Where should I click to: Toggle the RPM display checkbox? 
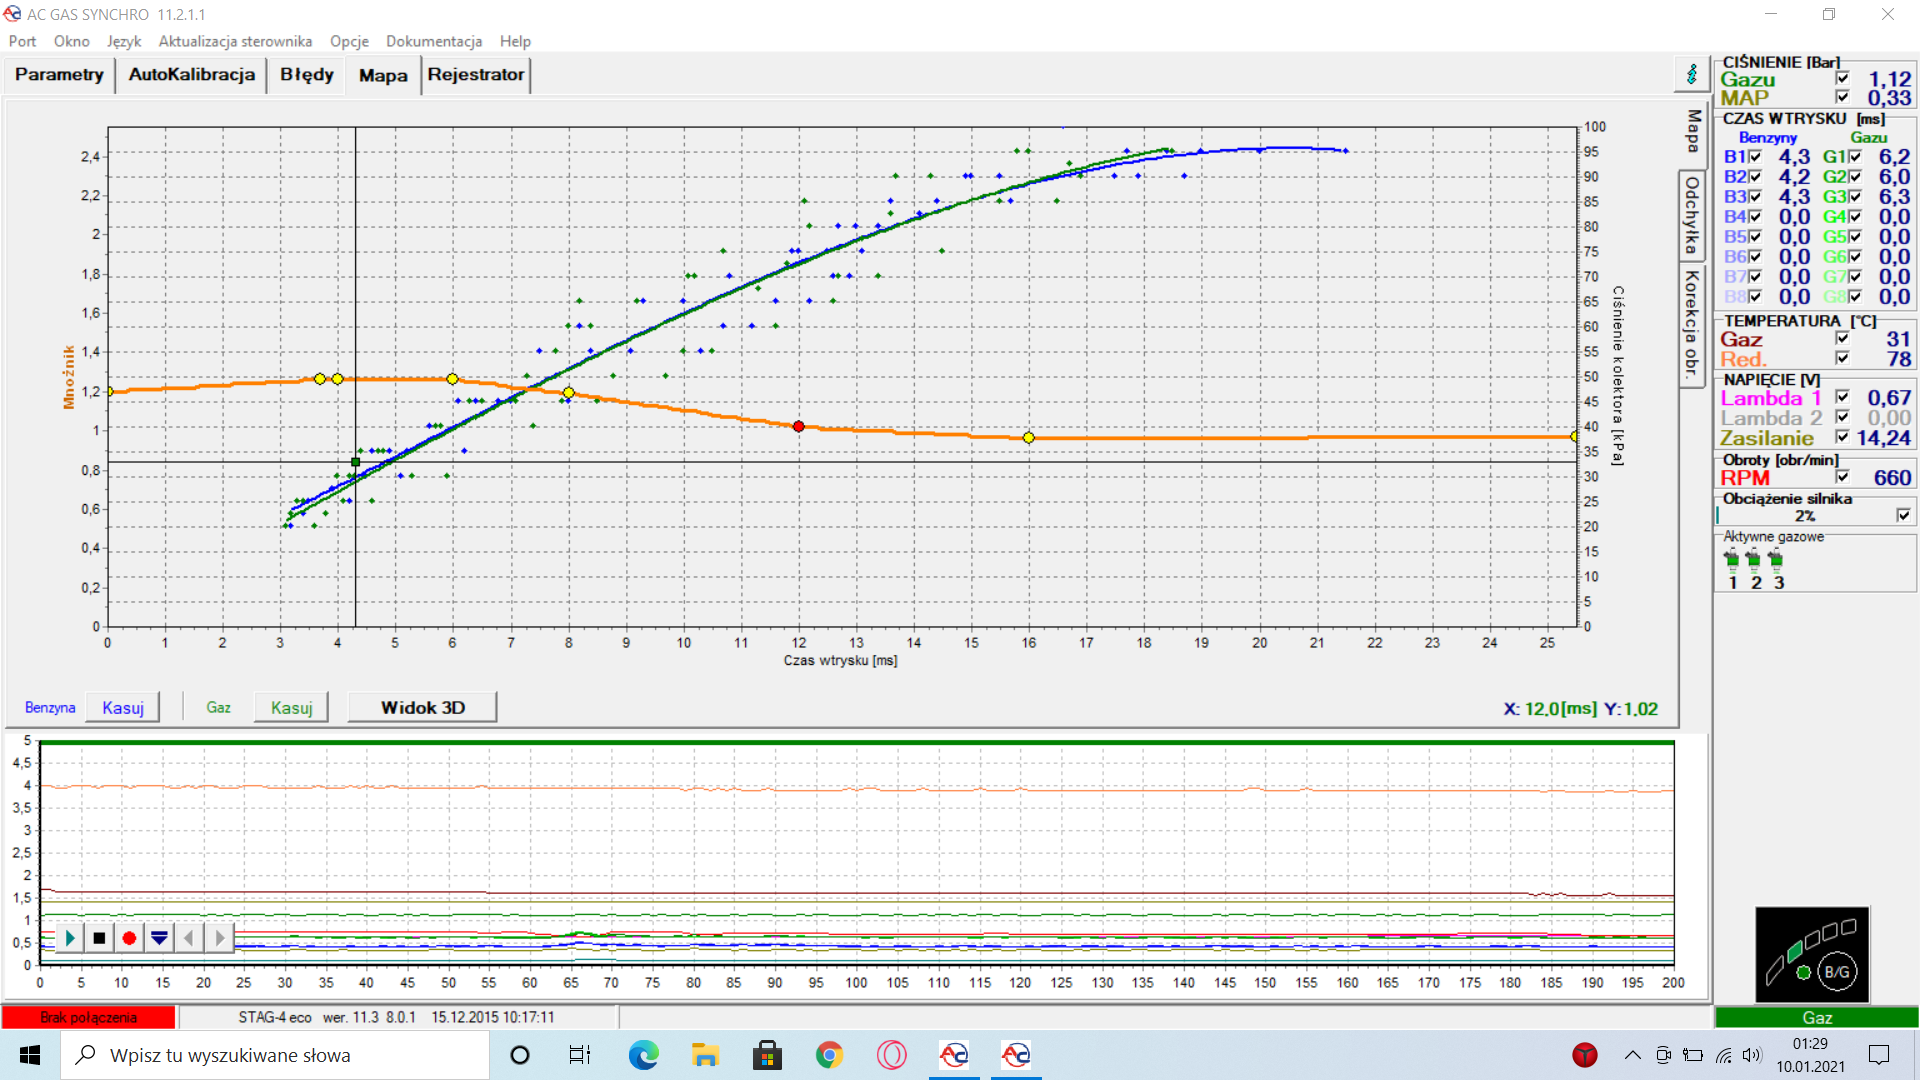[x=1842, y=477]
